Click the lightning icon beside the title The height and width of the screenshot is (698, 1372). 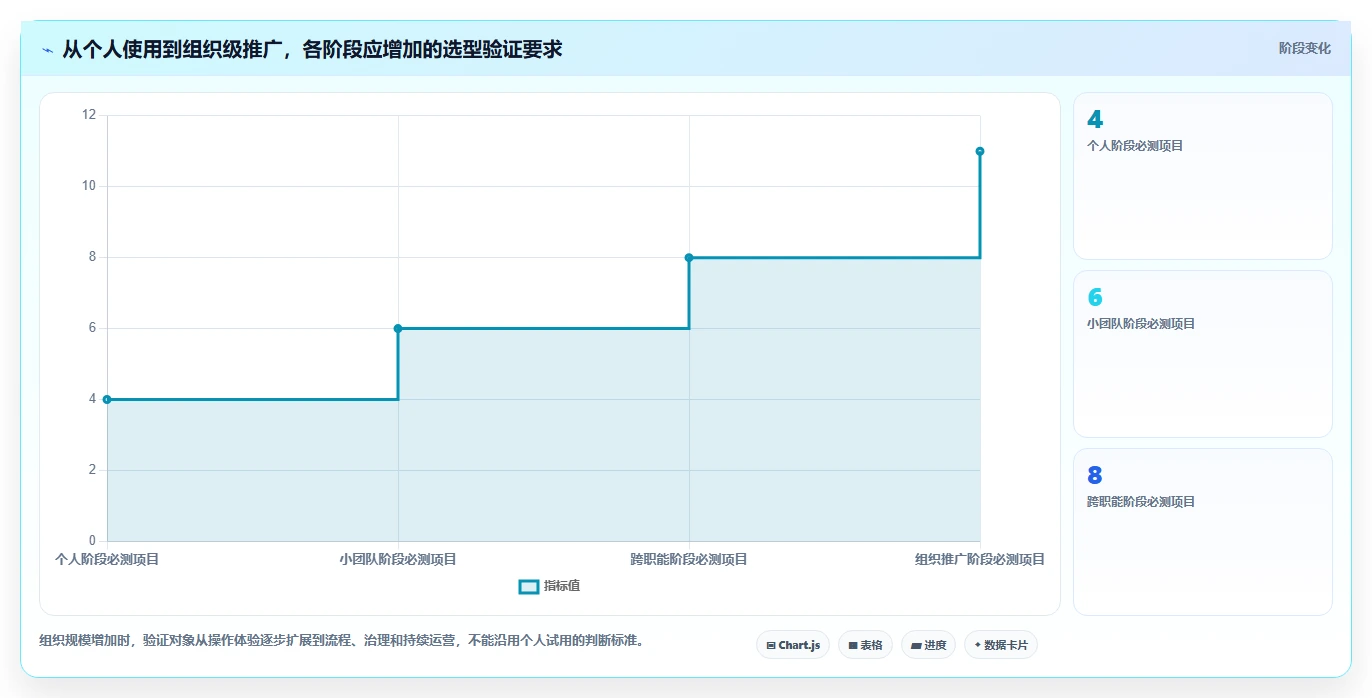(x=48, y=50)
